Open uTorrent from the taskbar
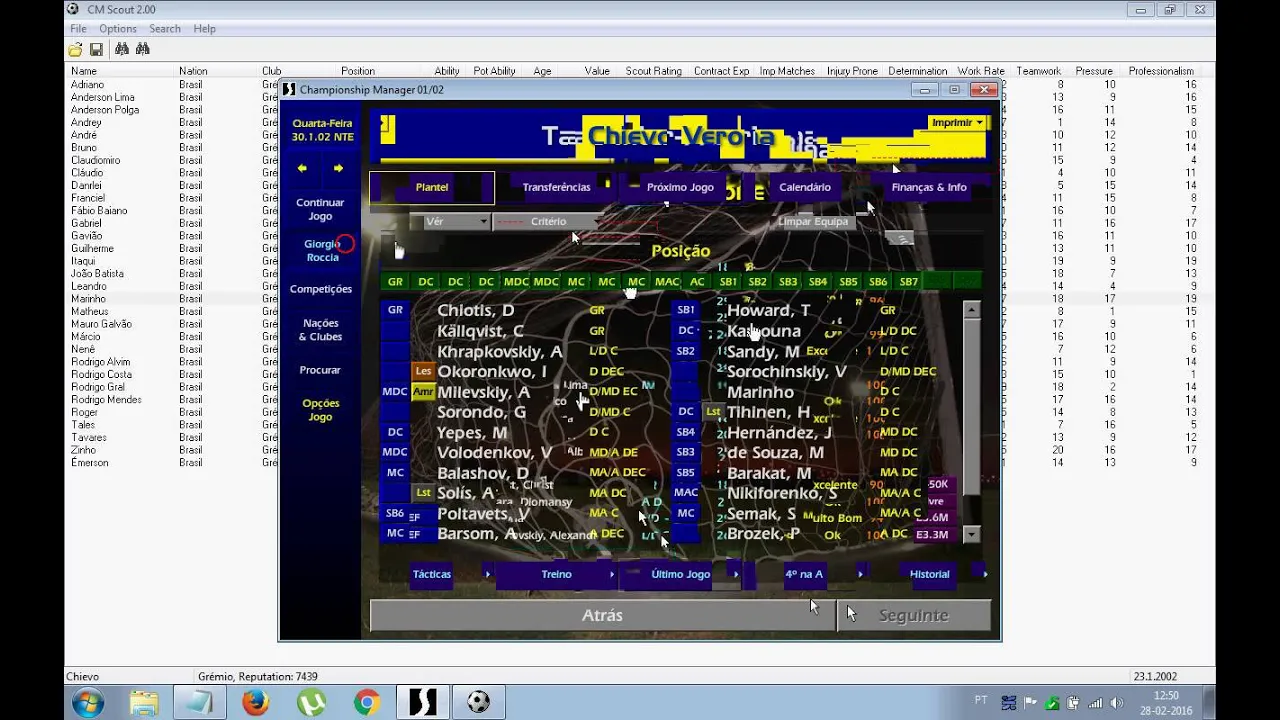This screenshot has width=1280, height=720. tap(311, 702)
